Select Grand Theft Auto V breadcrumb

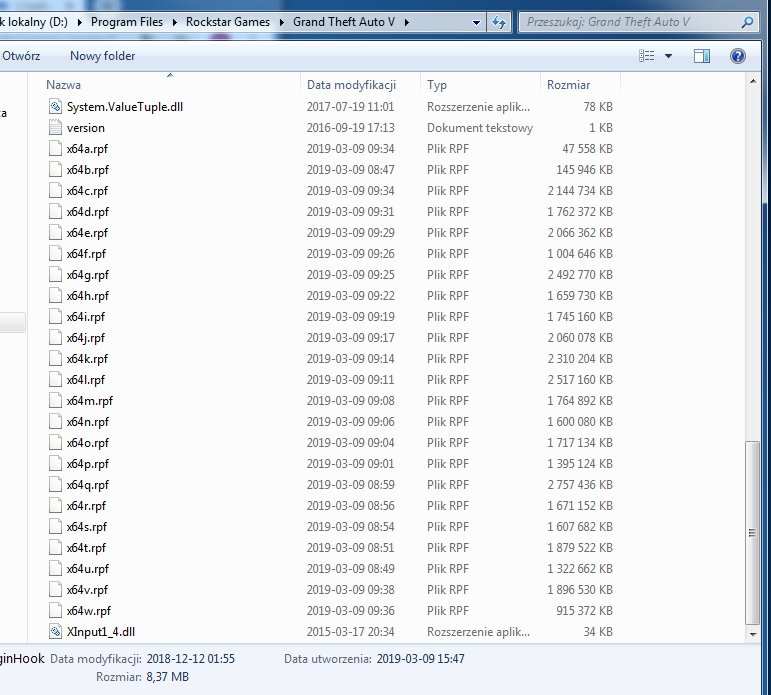344,22
